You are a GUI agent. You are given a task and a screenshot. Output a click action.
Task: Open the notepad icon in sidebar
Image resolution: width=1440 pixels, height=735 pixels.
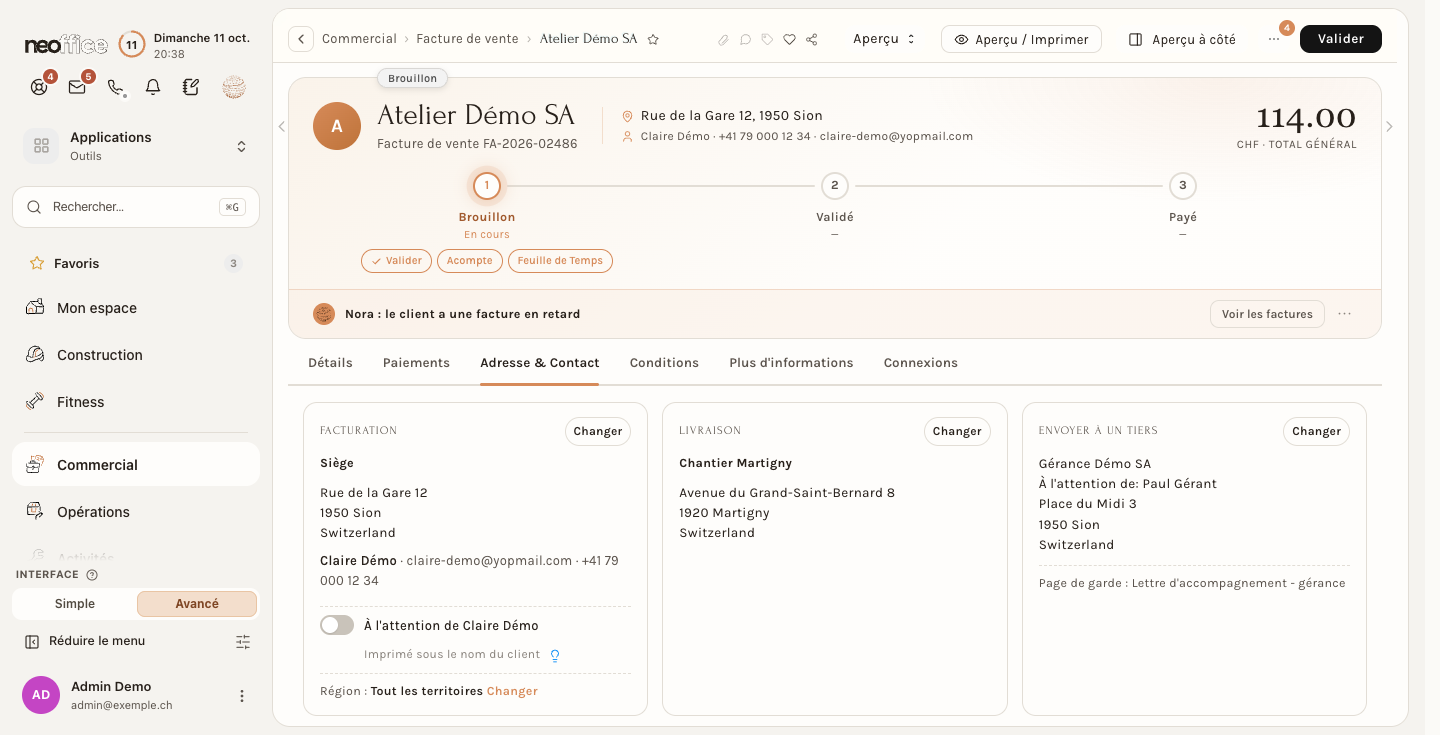191,87
